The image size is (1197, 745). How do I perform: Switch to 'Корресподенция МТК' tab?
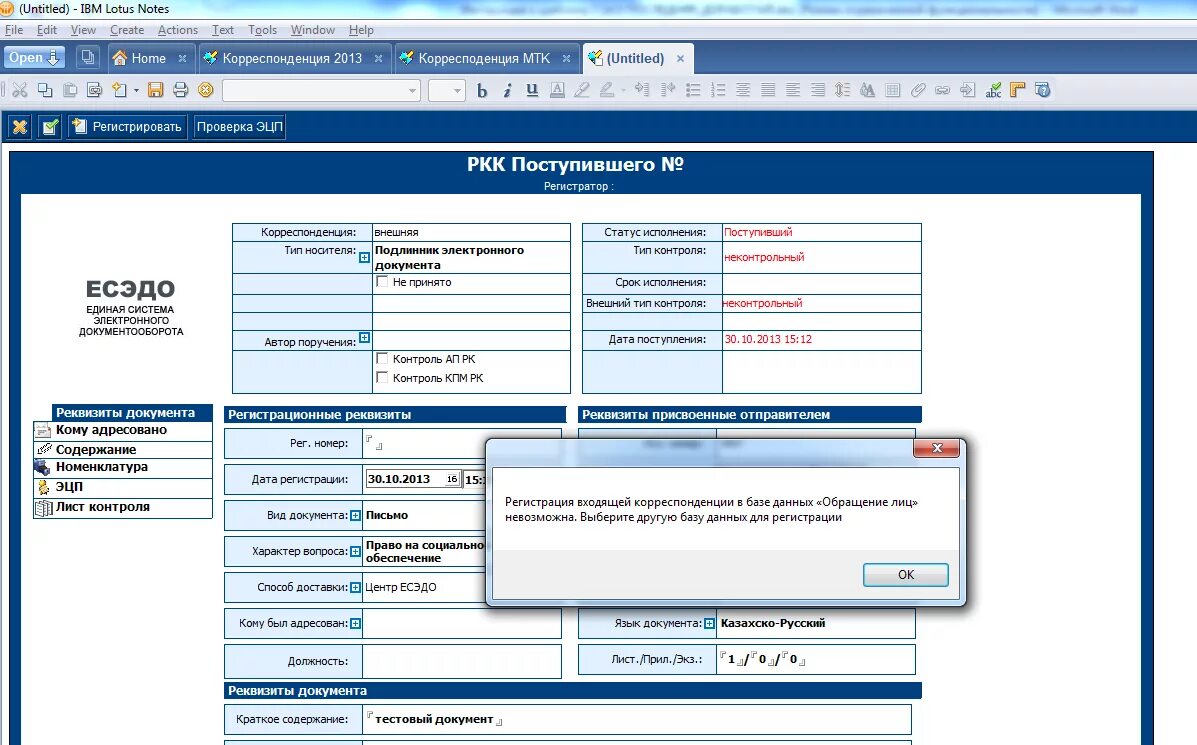(x=484, y=58)
